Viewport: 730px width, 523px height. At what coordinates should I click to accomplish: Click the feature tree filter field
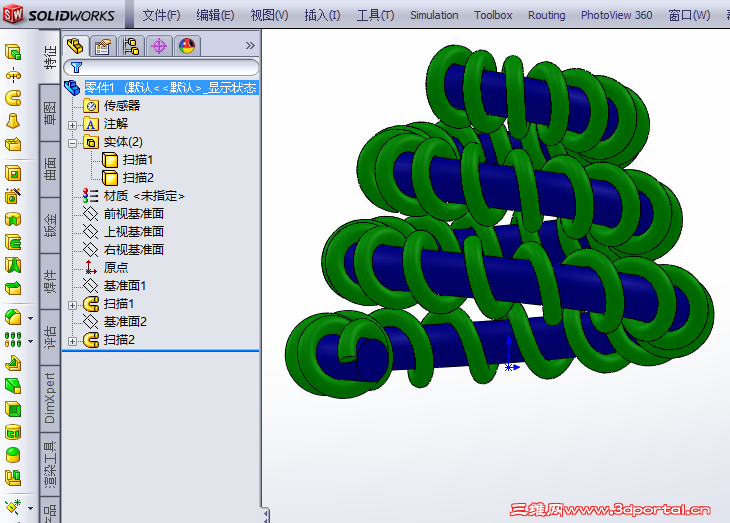(162, 68)
